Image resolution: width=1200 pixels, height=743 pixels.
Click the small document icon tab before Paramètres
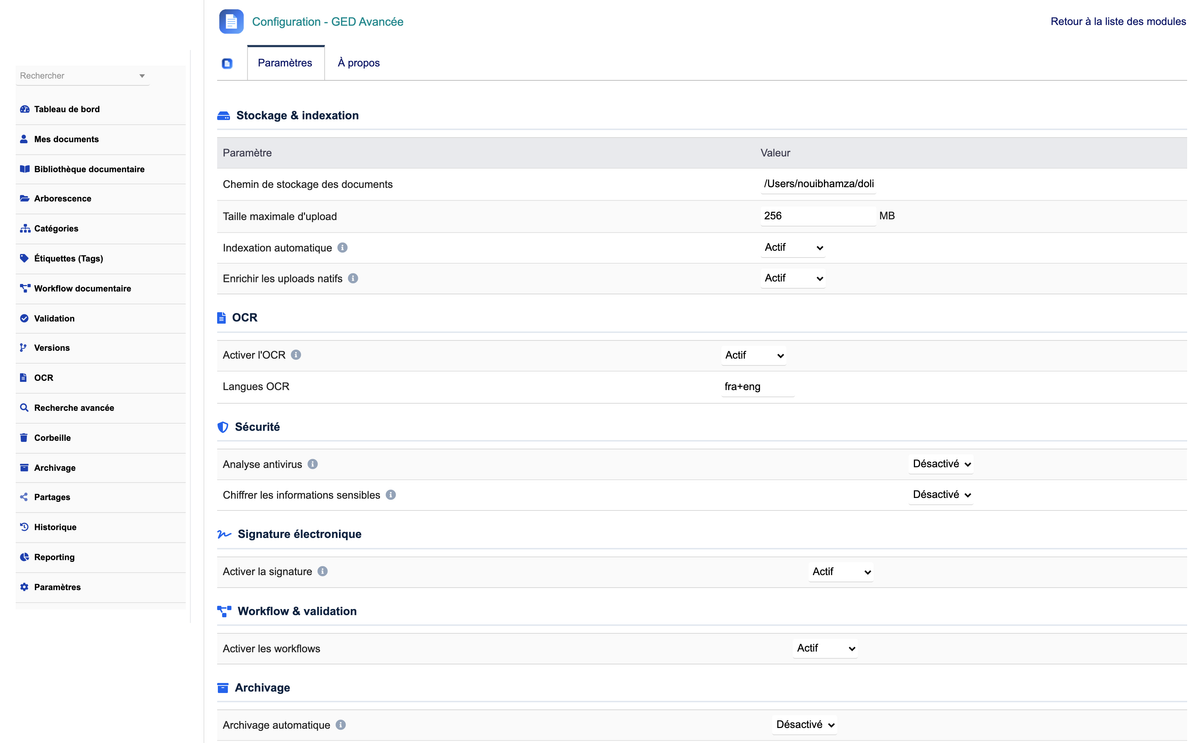[227, 63]
